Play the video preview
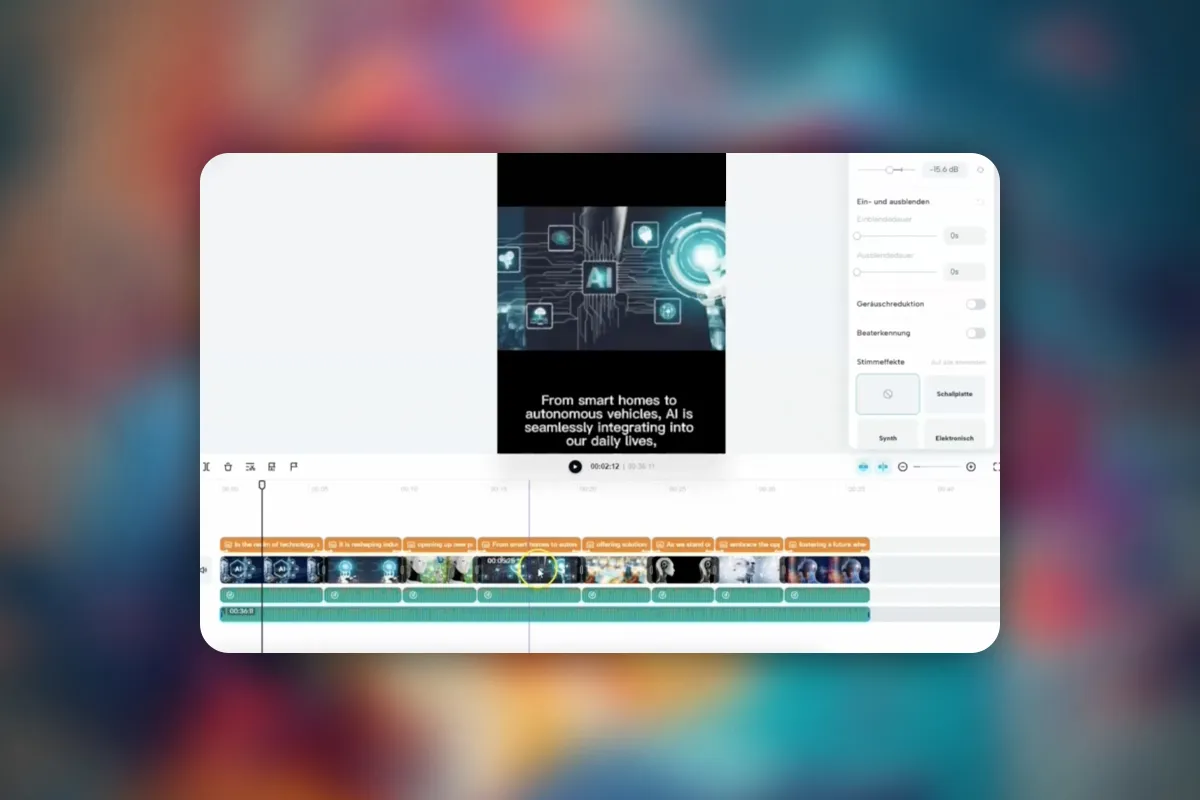 tap(575, 467)
